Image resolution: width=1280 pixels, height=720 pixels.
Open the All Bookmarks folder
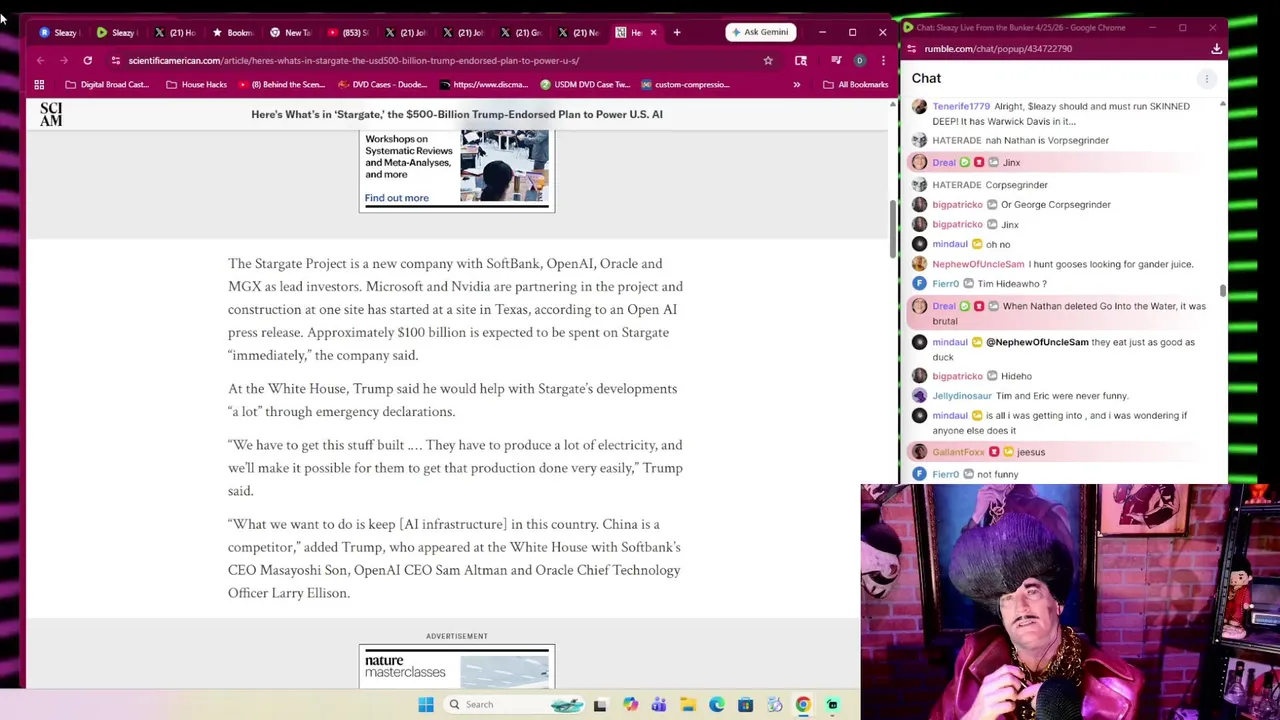[x=856, y=84]
